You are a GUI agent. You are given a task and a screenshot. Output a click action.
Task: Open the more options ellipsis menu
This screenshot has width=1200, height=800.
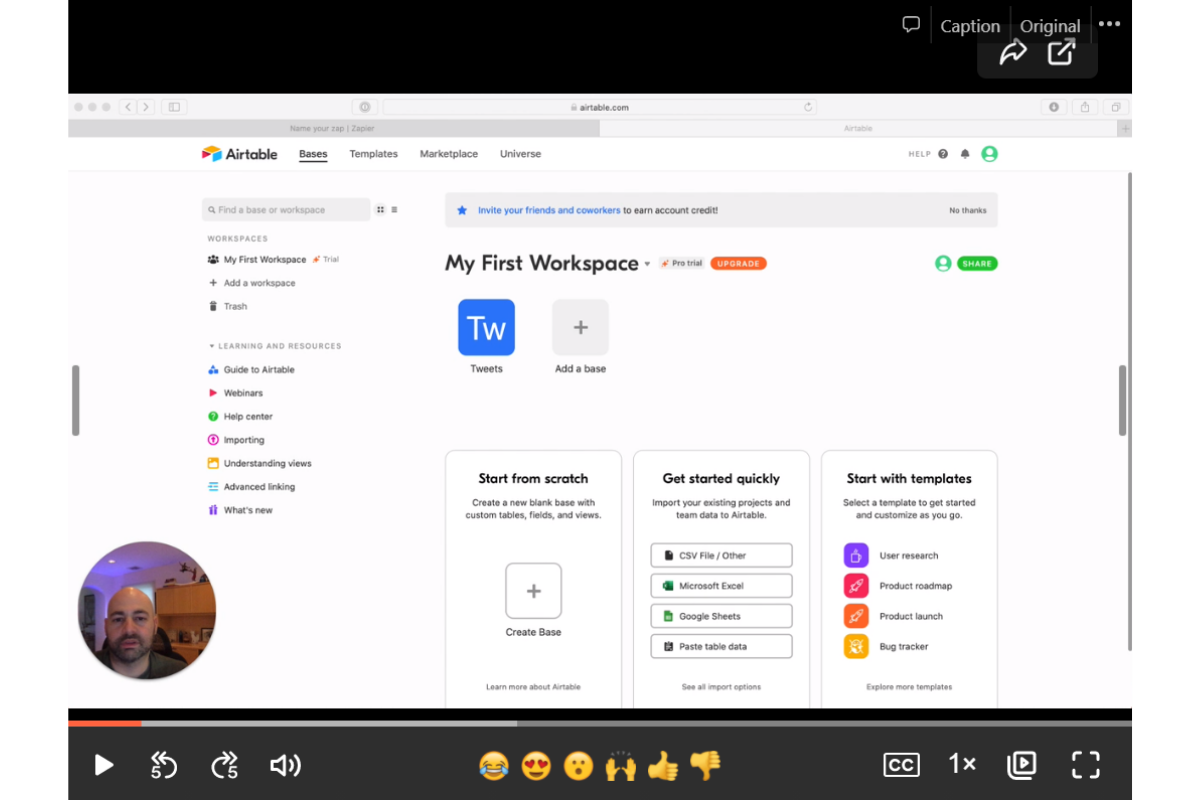click(1109, 24)
